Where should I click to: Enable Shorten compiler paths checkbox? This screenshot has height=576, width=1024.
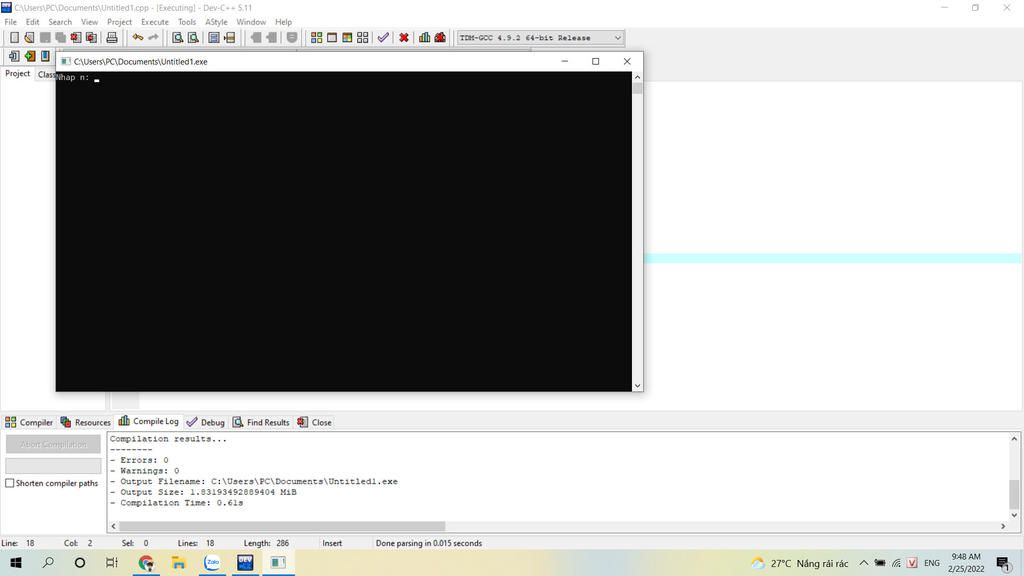click(10, 483)
